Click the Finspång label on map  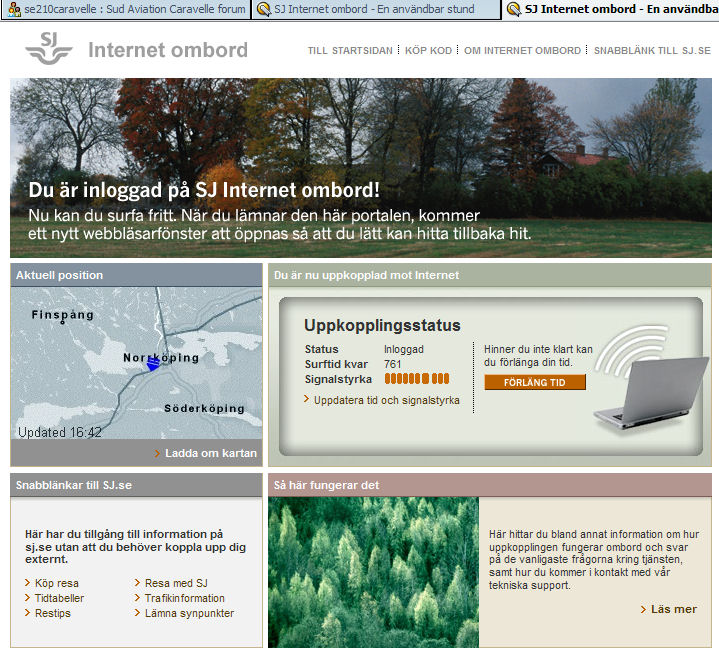63,315
